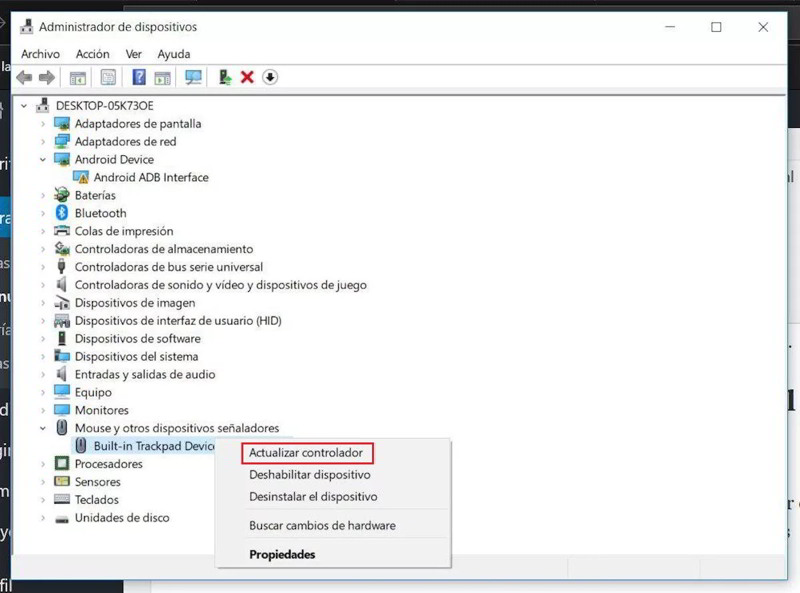The height and width of the screenshot is (593, 800).
Task: Select the DESKTOP-05K73OE root node
Action: pos(104,105)
